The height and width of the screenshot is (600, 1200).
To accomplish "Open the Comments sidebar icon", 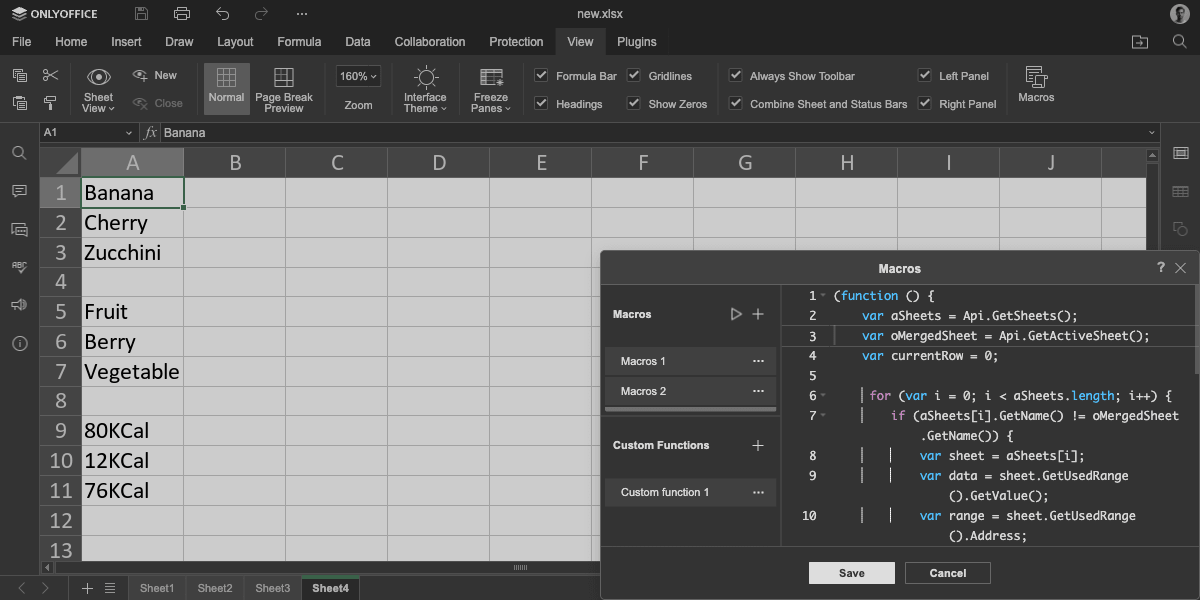I will pos(19,191).
